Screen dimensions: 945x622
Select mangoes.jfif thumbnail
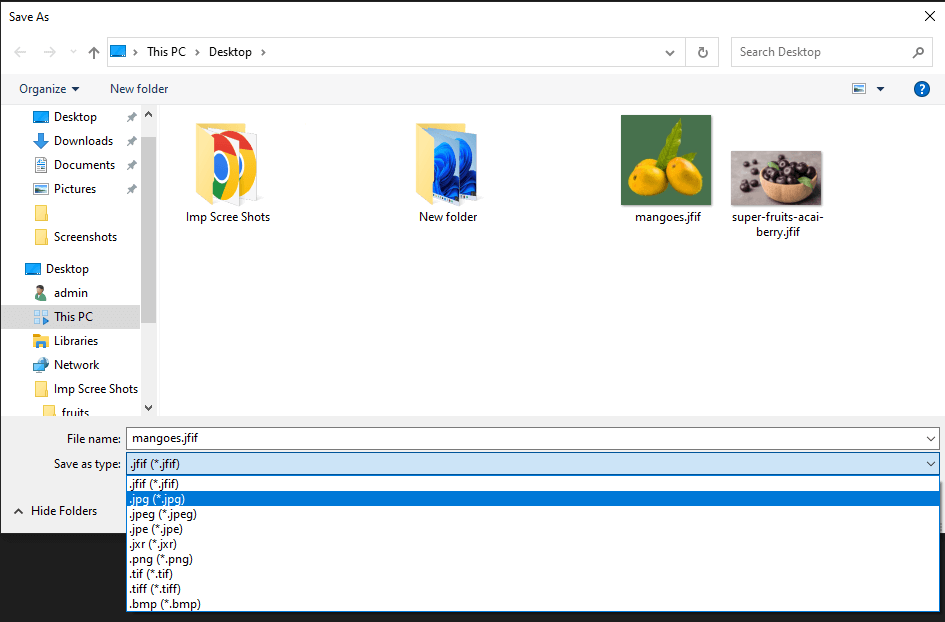pos(666,160)
